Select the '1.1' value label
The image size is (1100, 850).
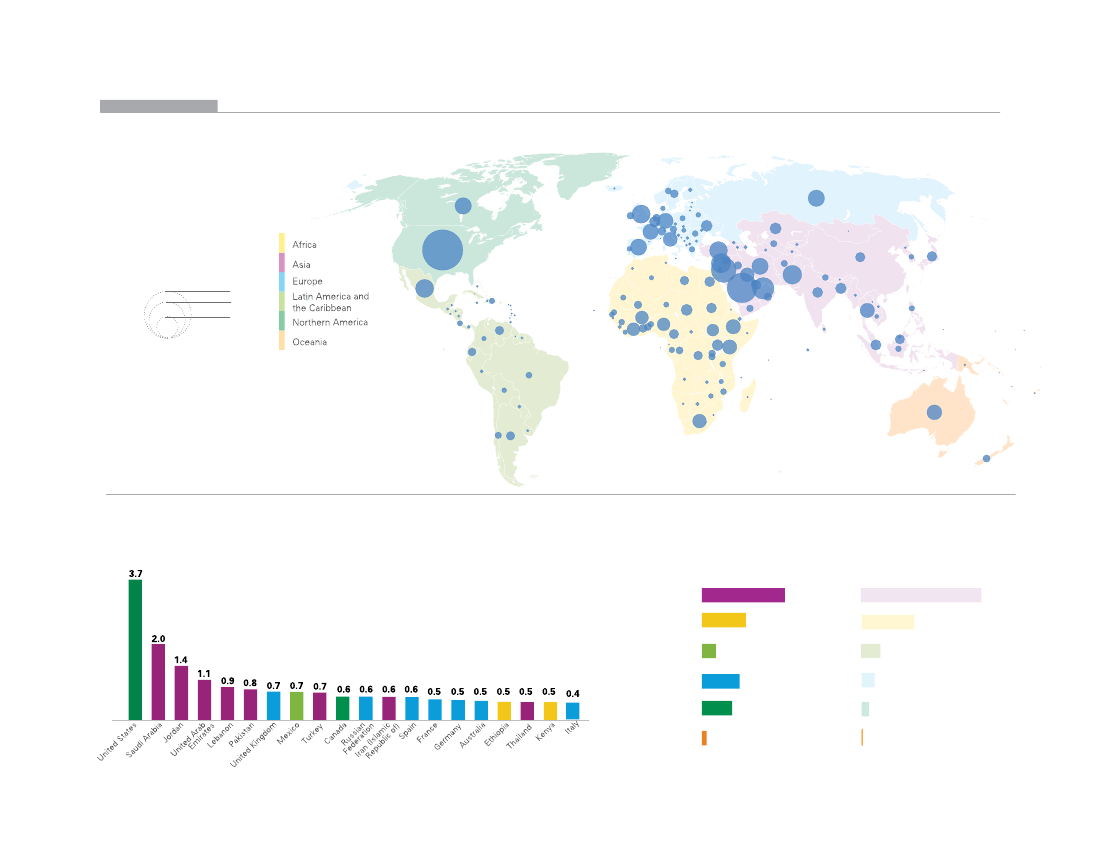204,674
